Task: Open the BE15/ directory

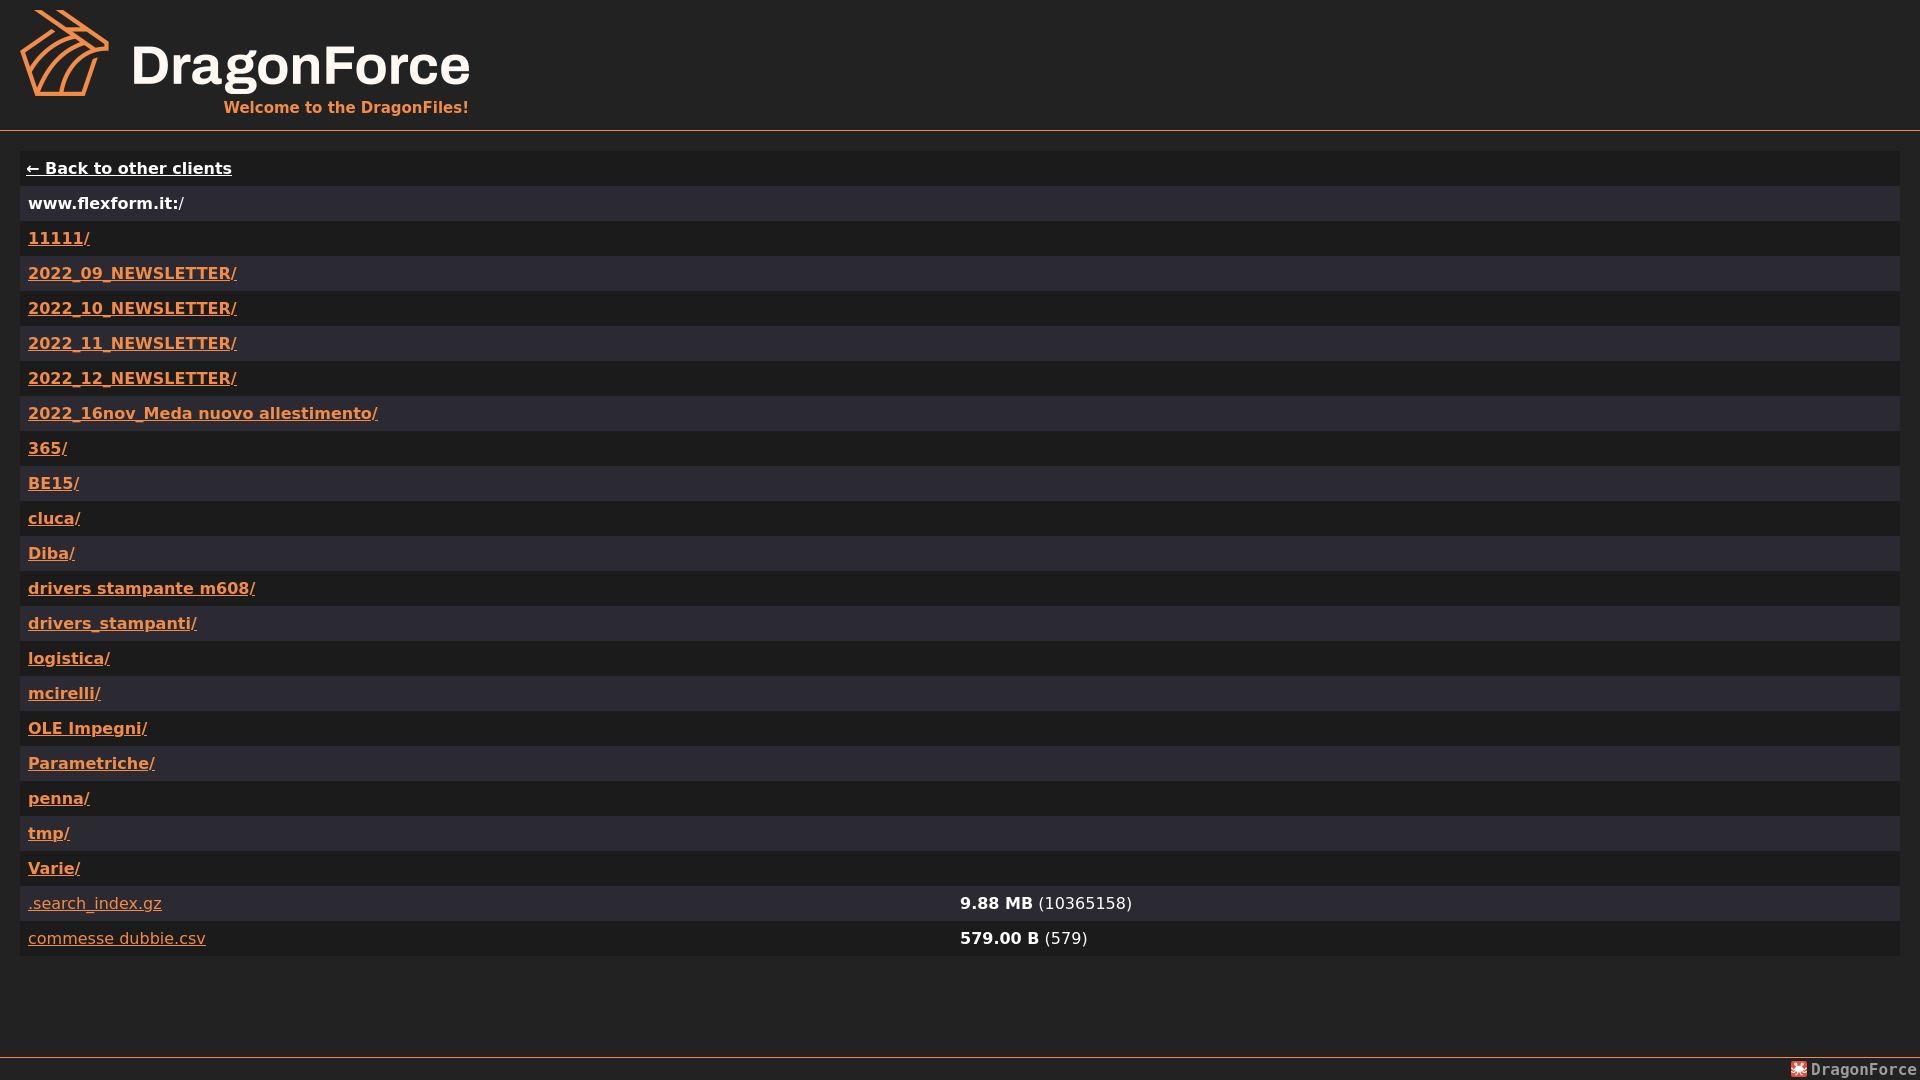Action: [54, 483]
